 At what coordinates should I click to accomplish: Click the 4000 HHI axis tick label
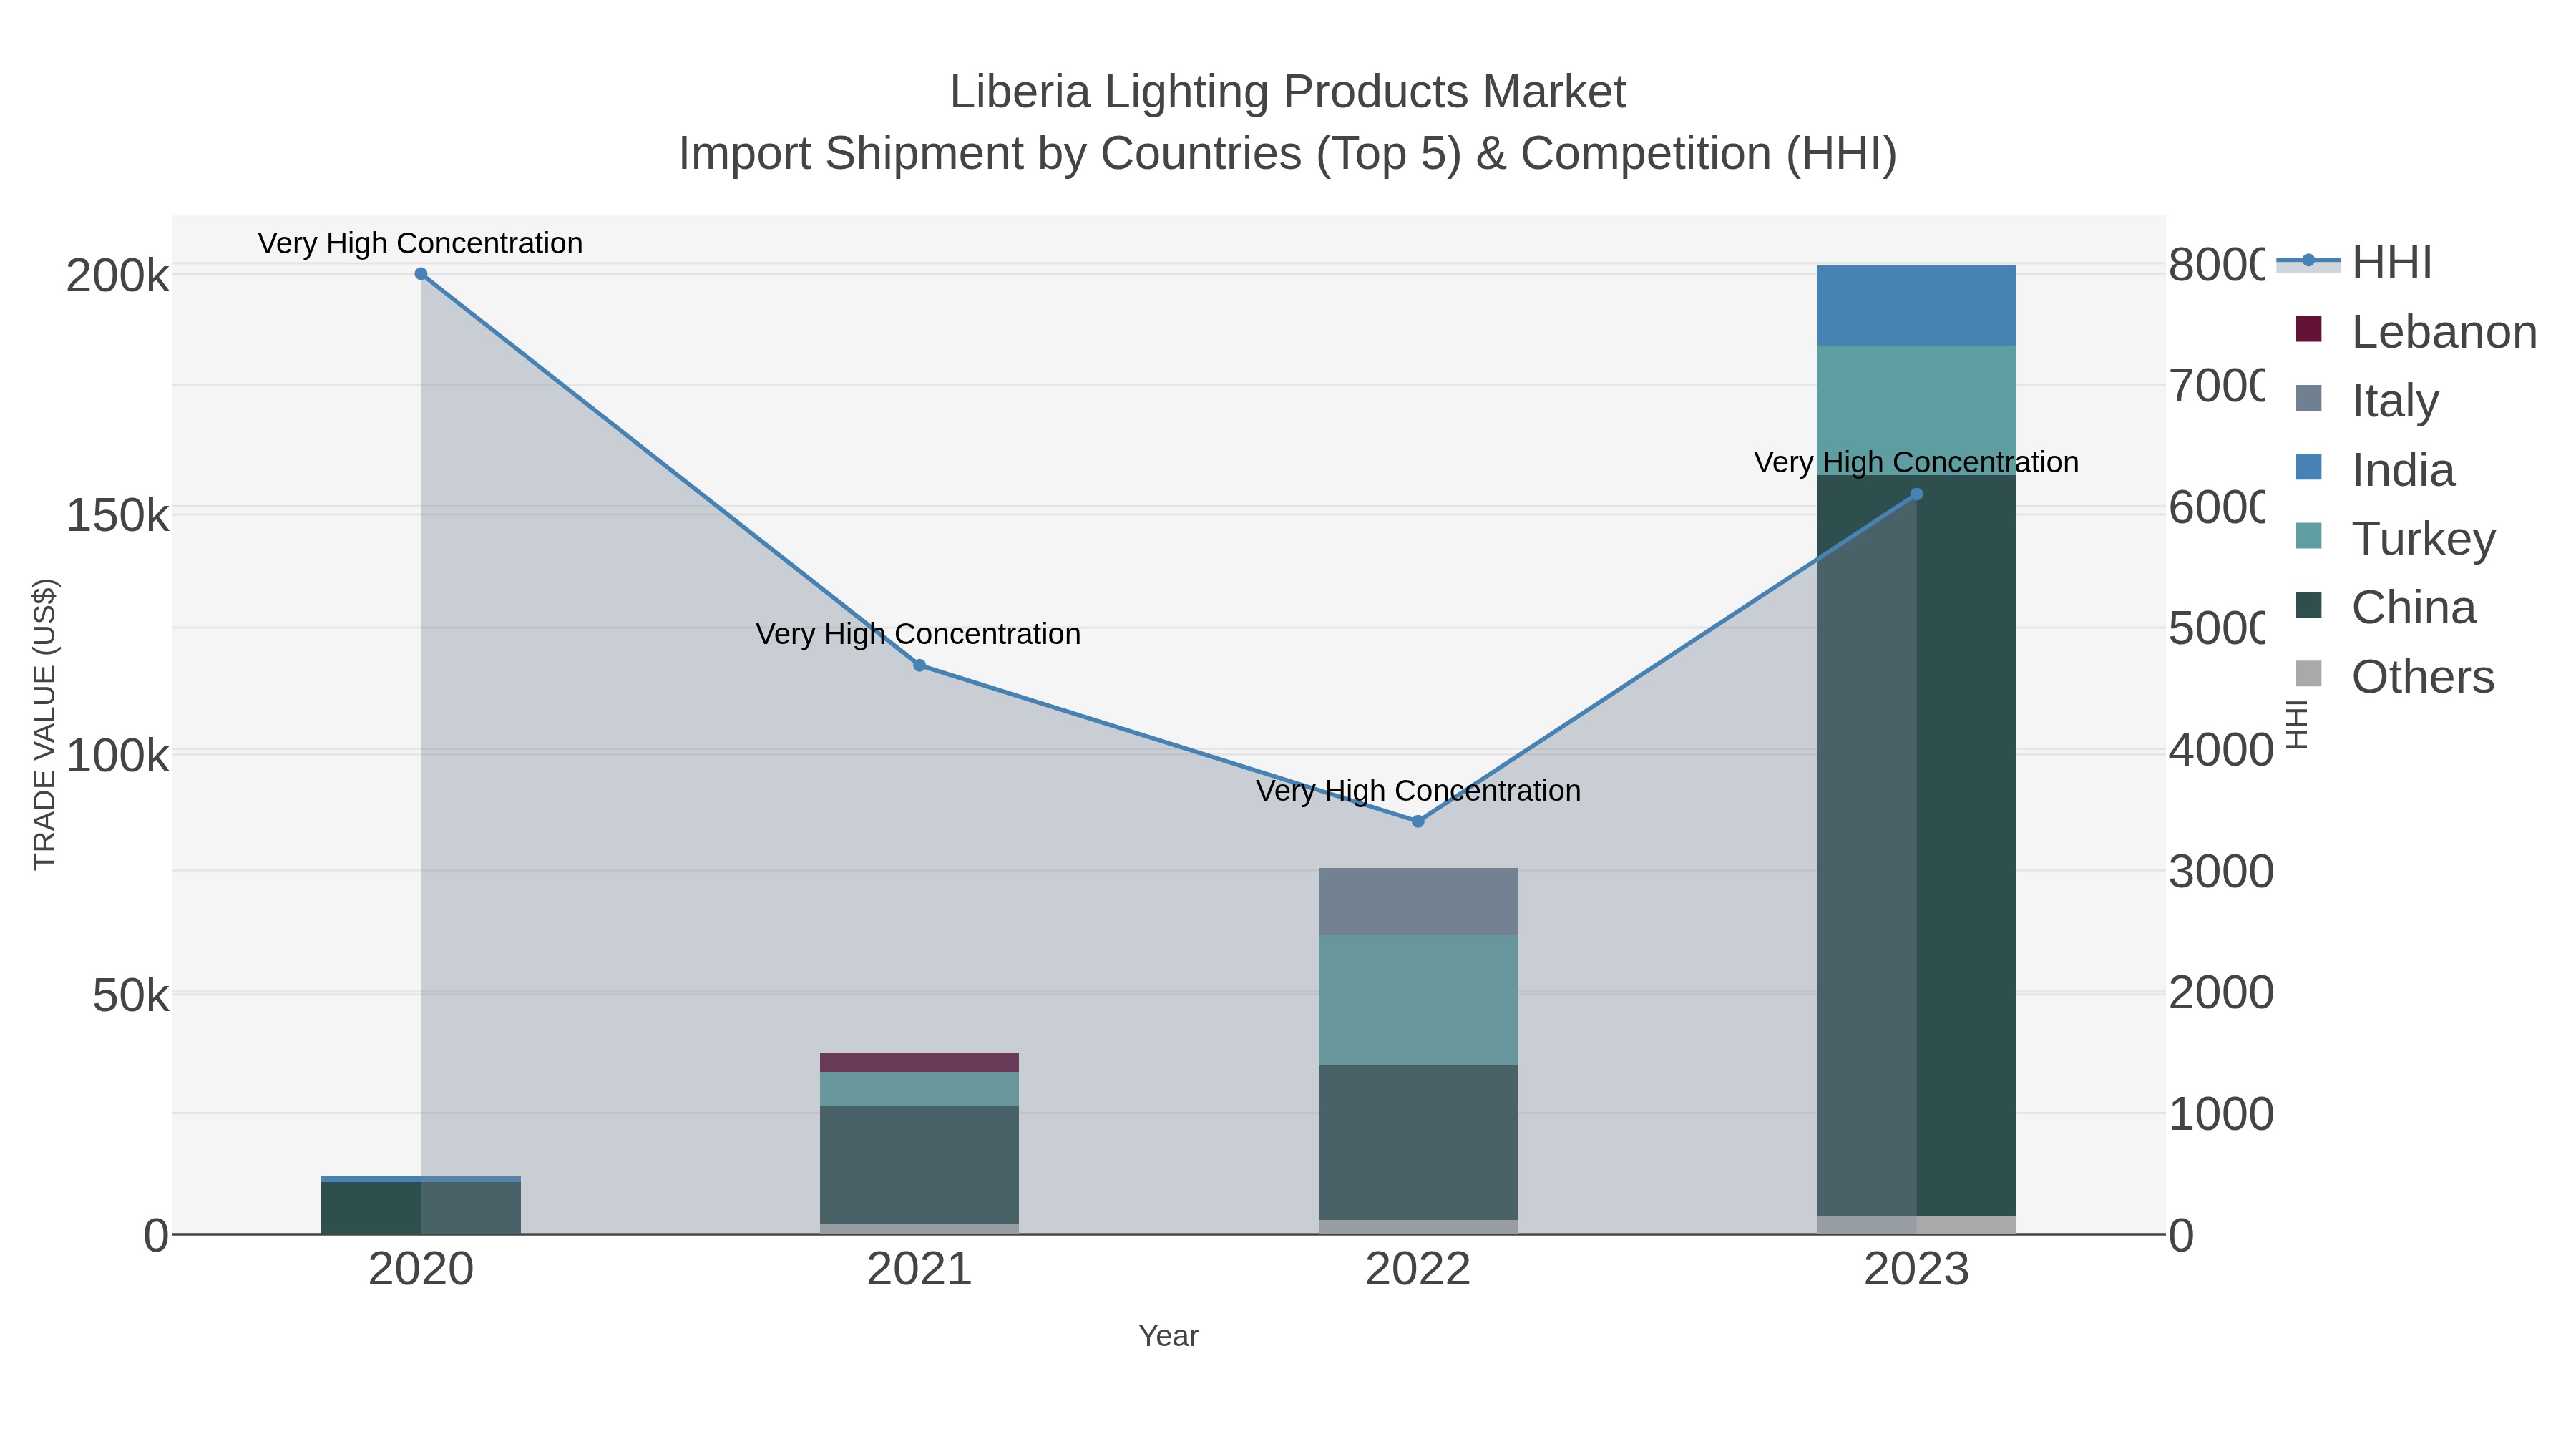pos(2221,750)
